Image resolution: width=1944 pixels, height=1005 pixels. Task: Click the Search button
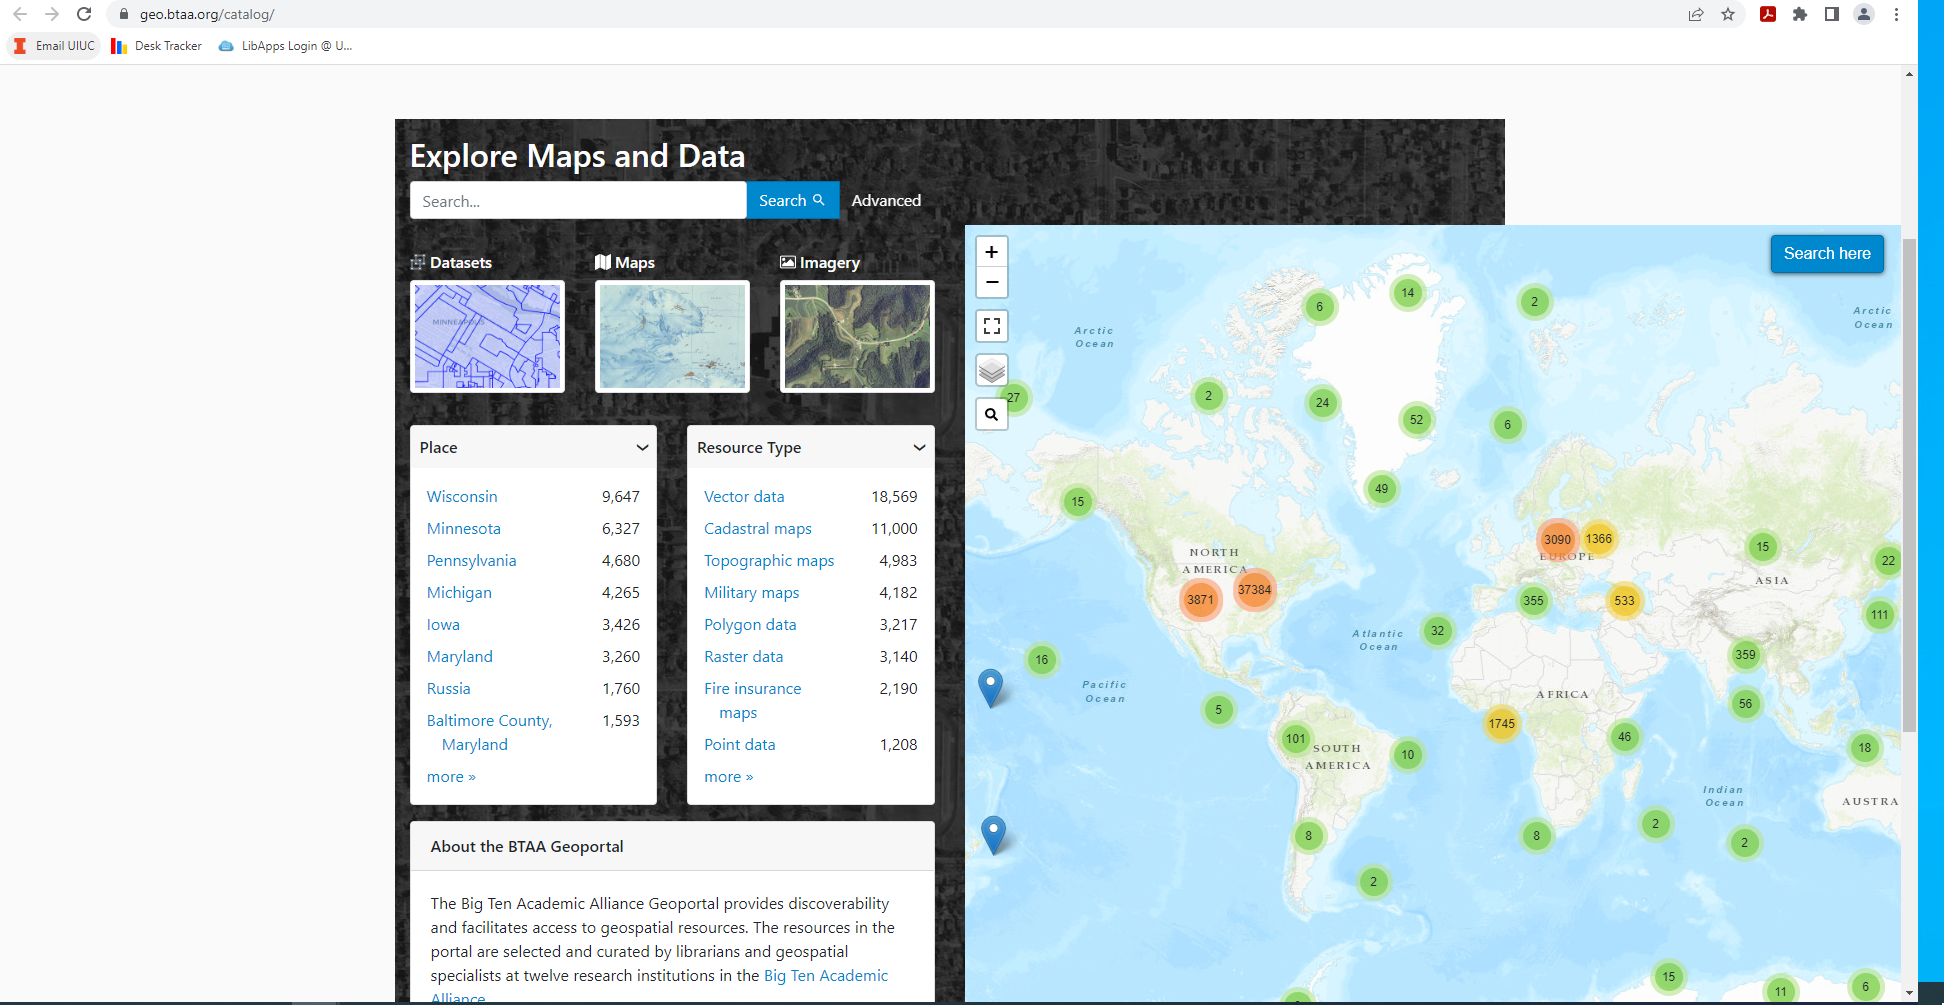pos(792,201)
